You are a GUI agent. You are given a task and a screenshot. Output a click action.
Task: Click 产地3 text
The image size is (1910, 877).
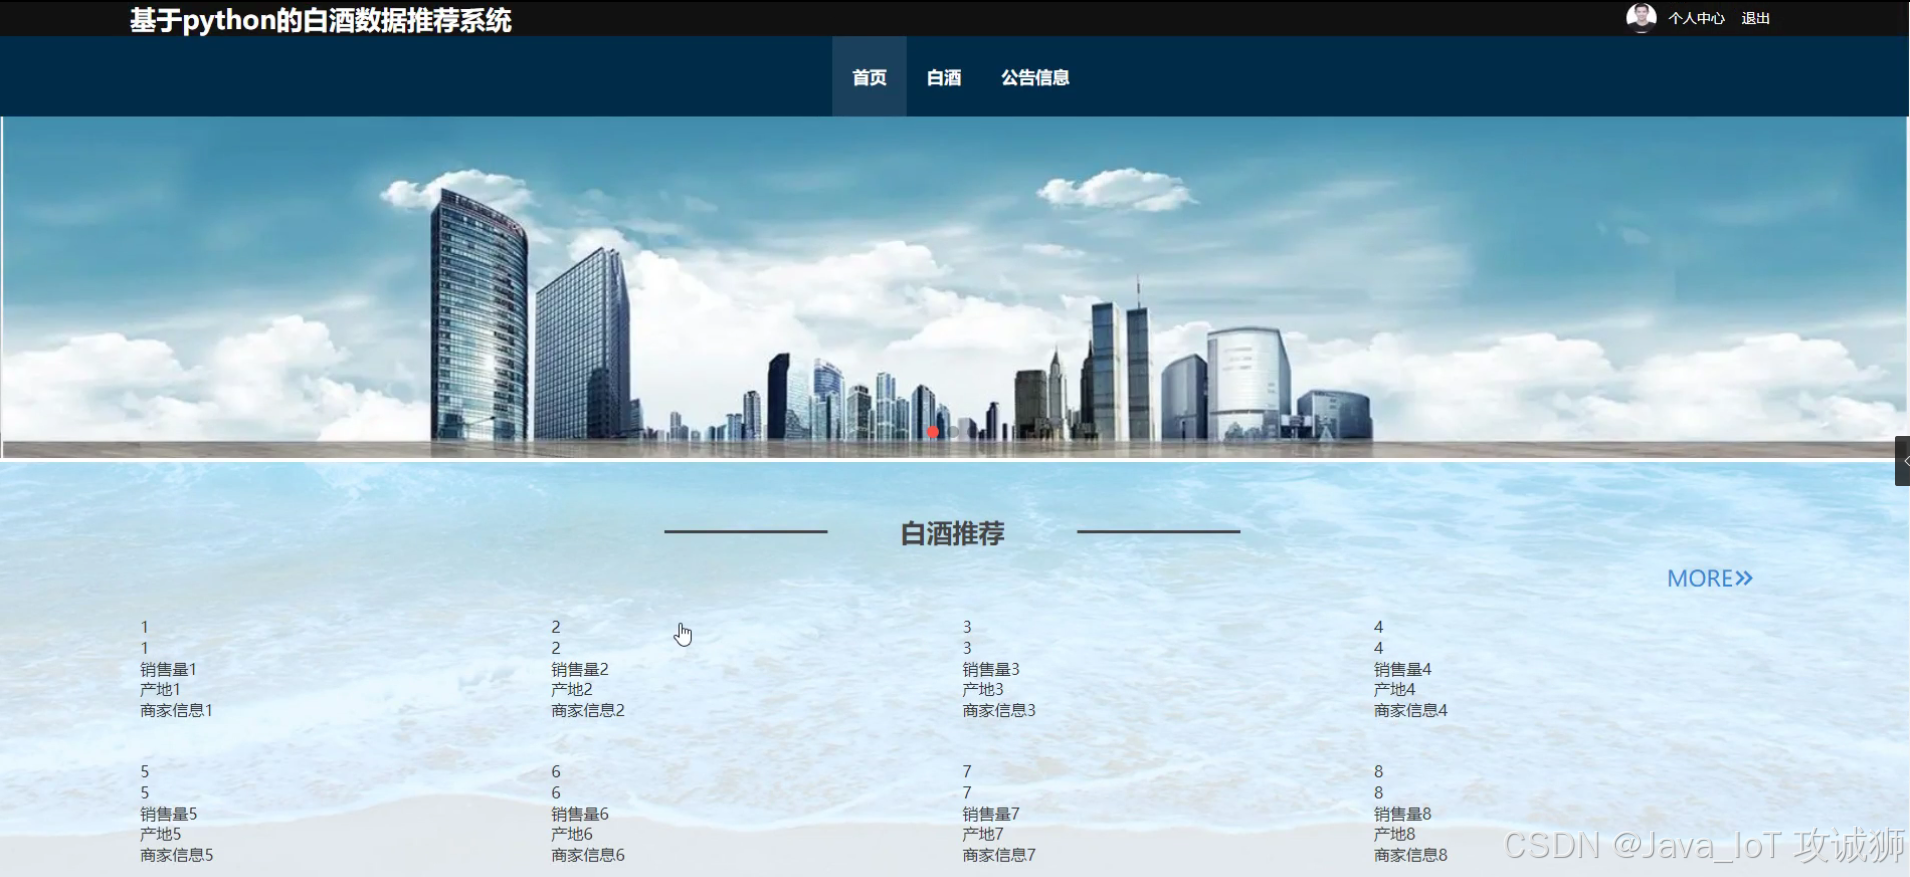pyautogui.click(x=983, y=689)
